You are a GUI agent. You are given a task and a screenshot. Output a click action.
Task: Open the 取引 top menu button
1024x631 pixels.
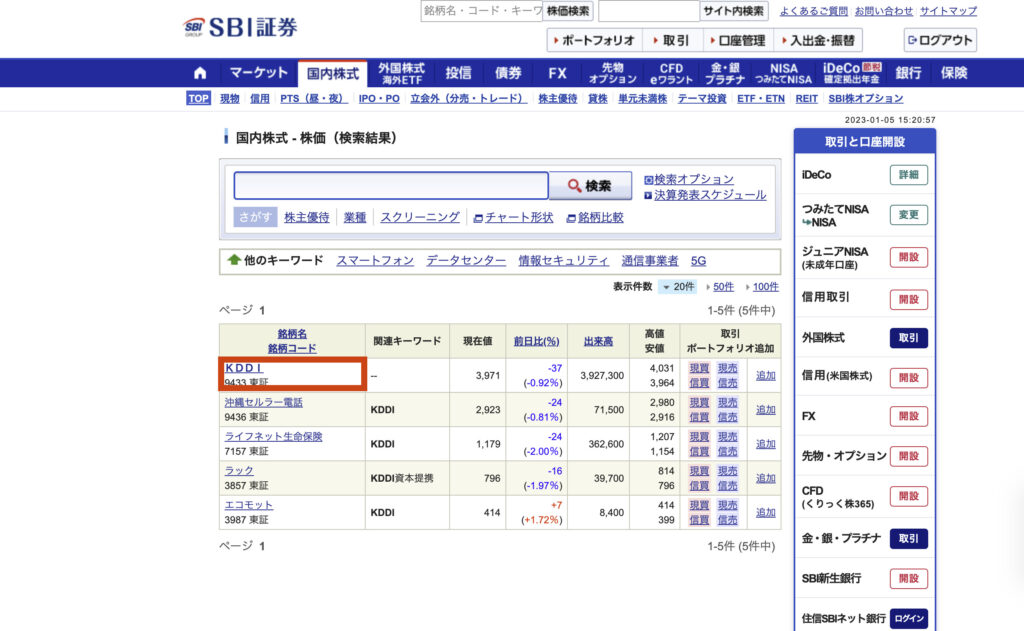[x=672, y=40]
